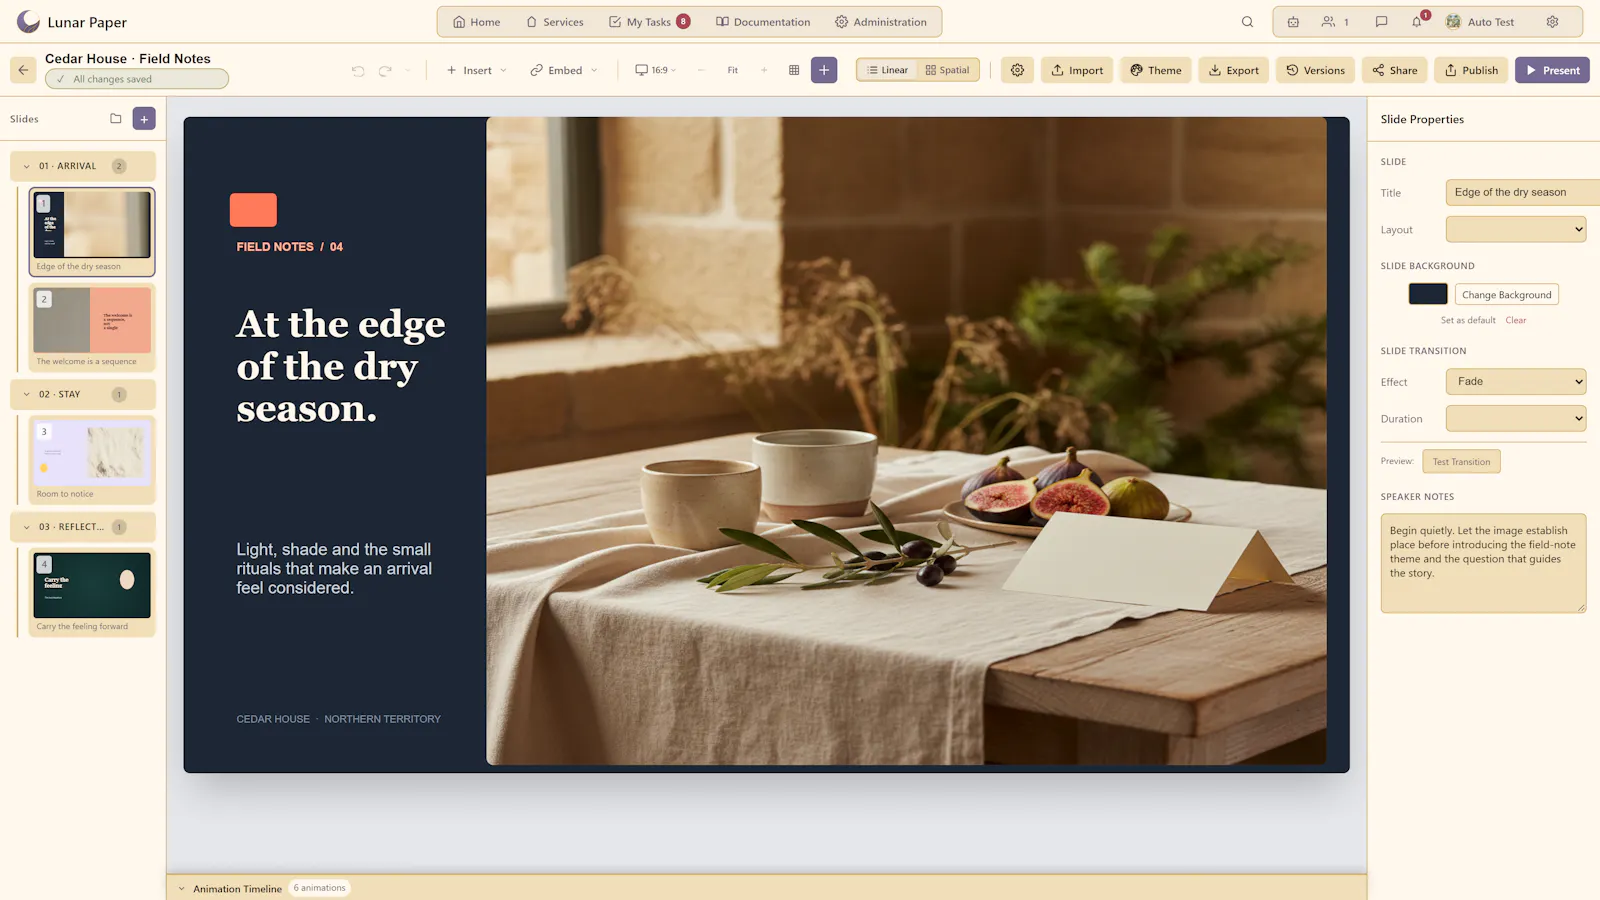Screen dimensions: 1600x900
Task: Open the AI assistant robot icon
Action: click(1293, 22)
